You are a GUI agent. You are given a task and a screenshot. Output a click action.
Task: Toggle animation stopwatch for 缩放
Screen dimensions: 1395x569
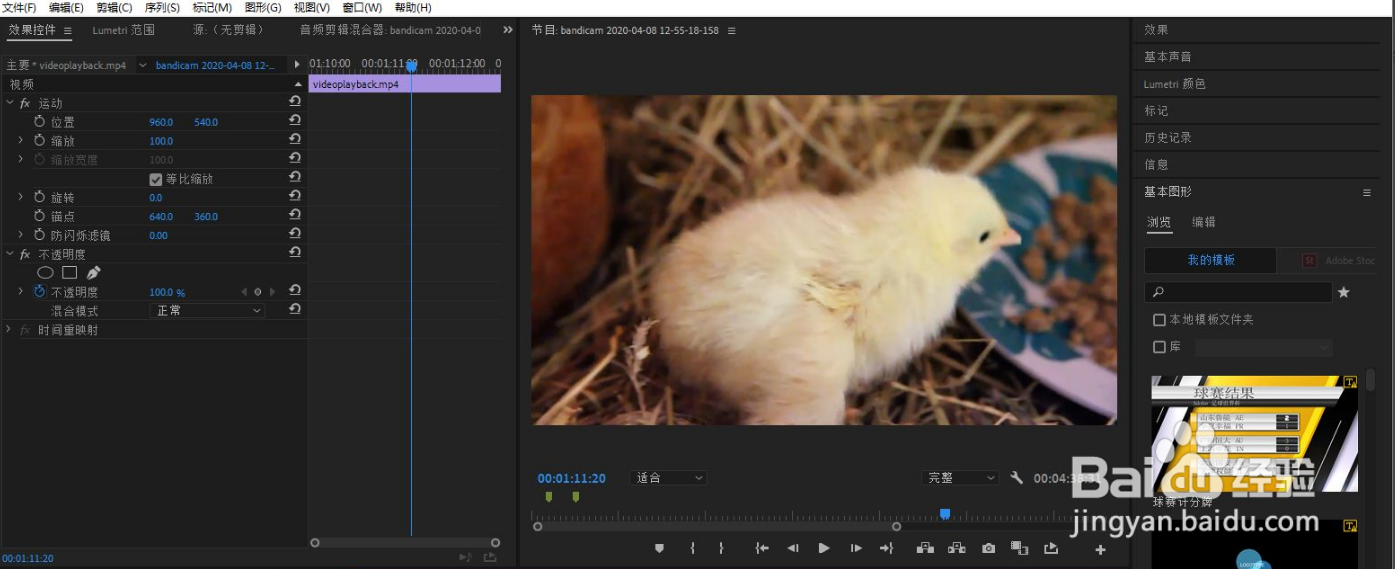pos(40,140)
